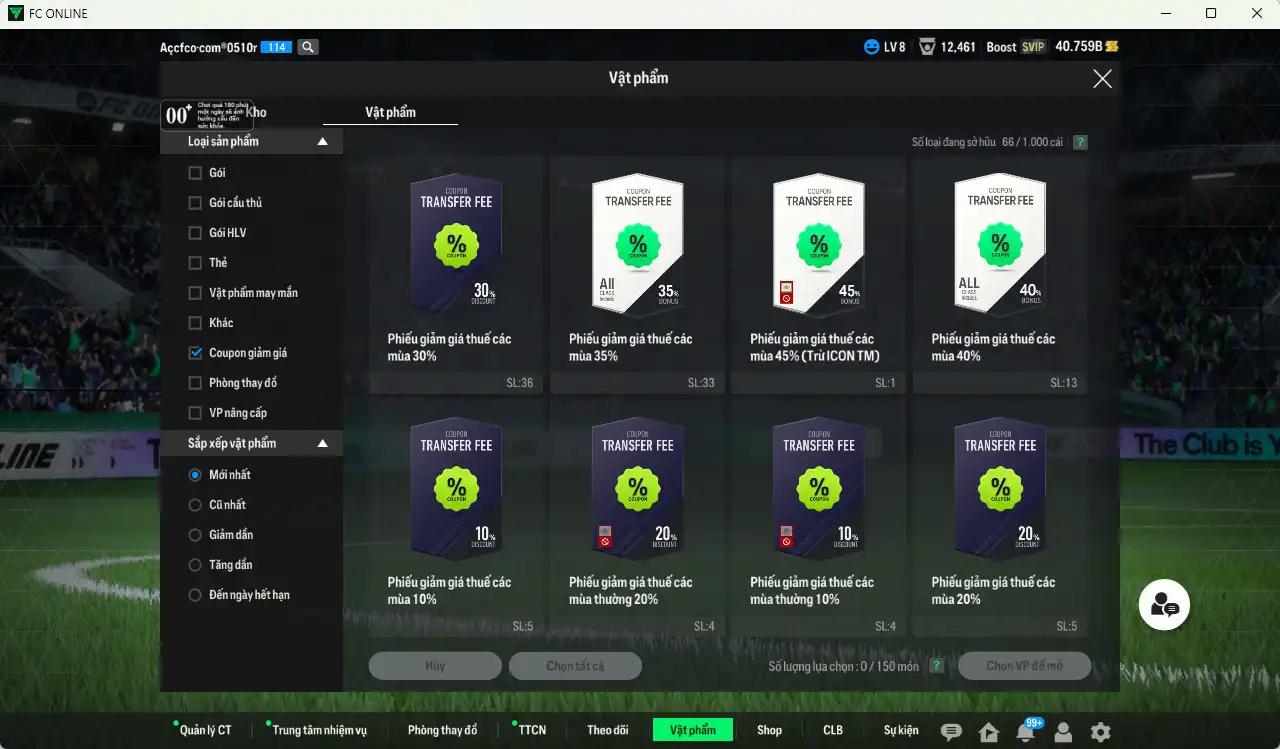
Task: Select the 35% transfer fee coupon card
Action: coord(637,275)
